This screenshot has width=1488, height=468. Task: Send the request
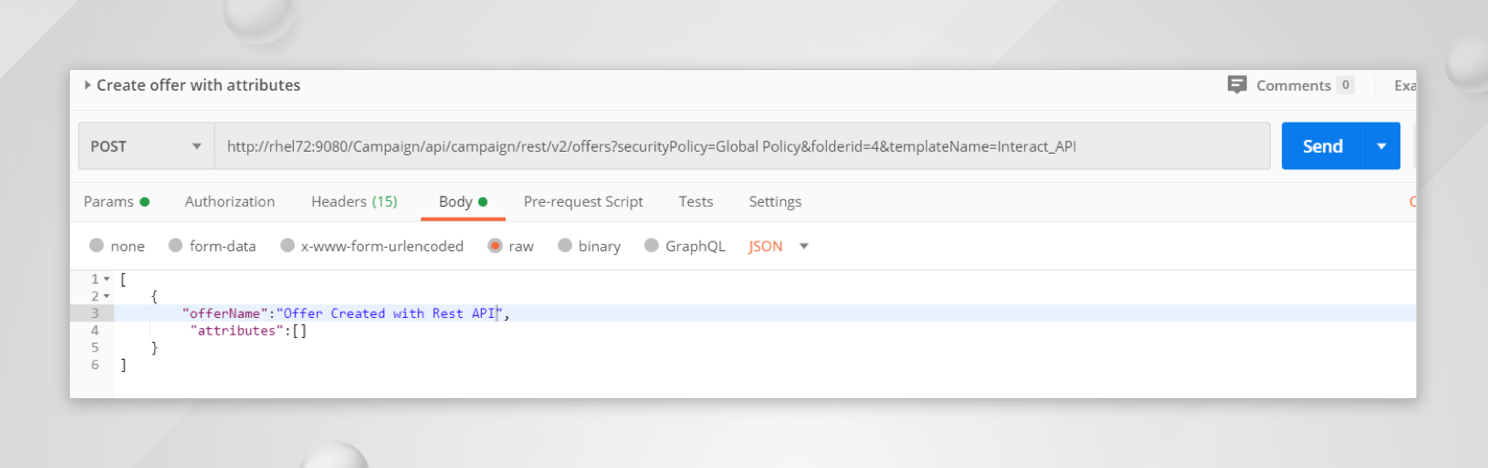coord(1322,146)
